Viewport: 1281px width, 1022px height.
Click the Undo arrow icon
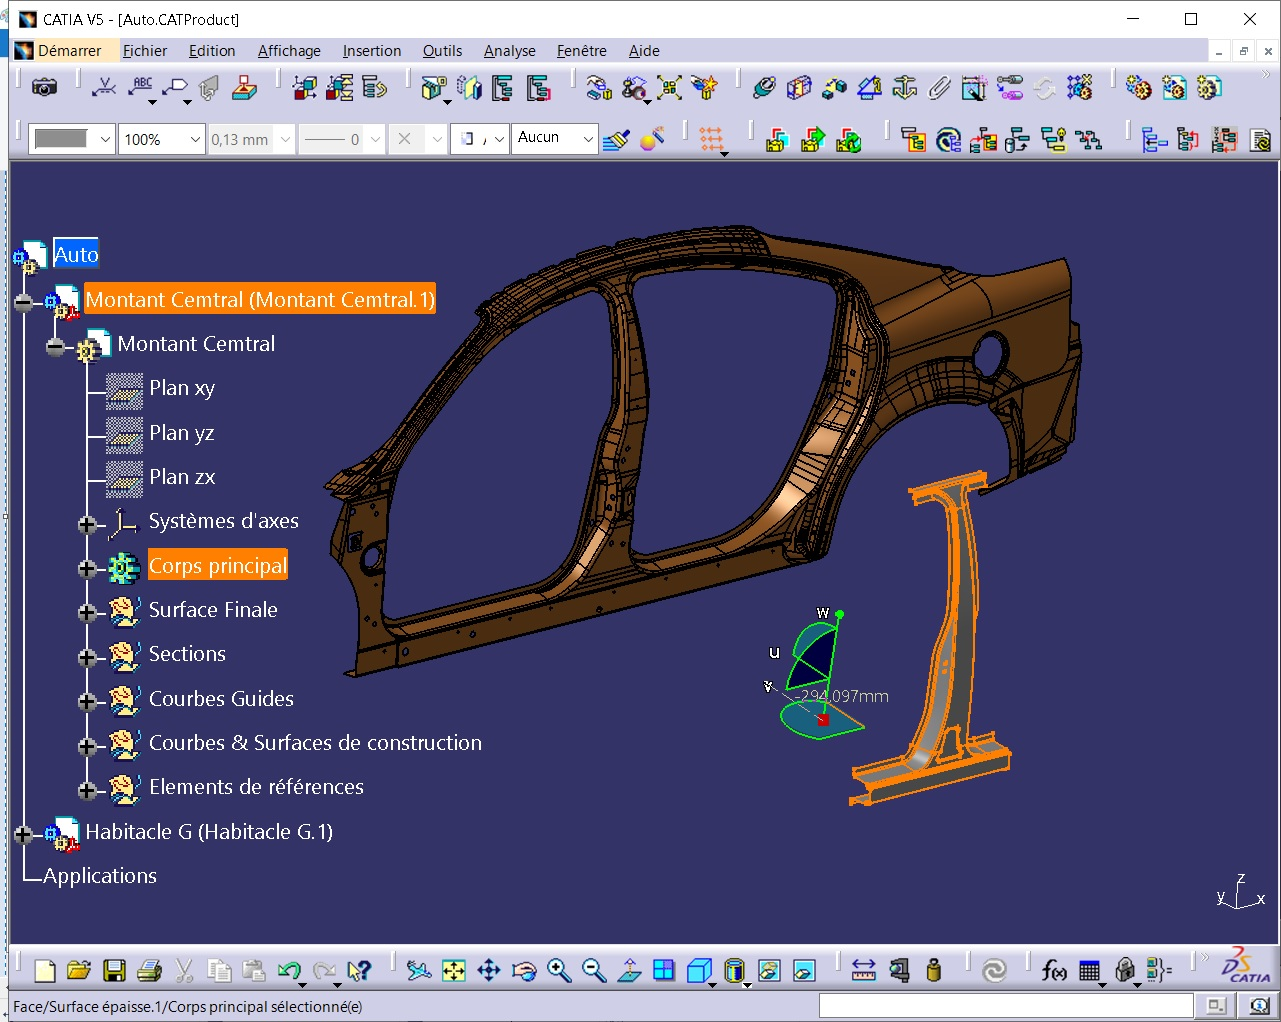click(289, 970)
